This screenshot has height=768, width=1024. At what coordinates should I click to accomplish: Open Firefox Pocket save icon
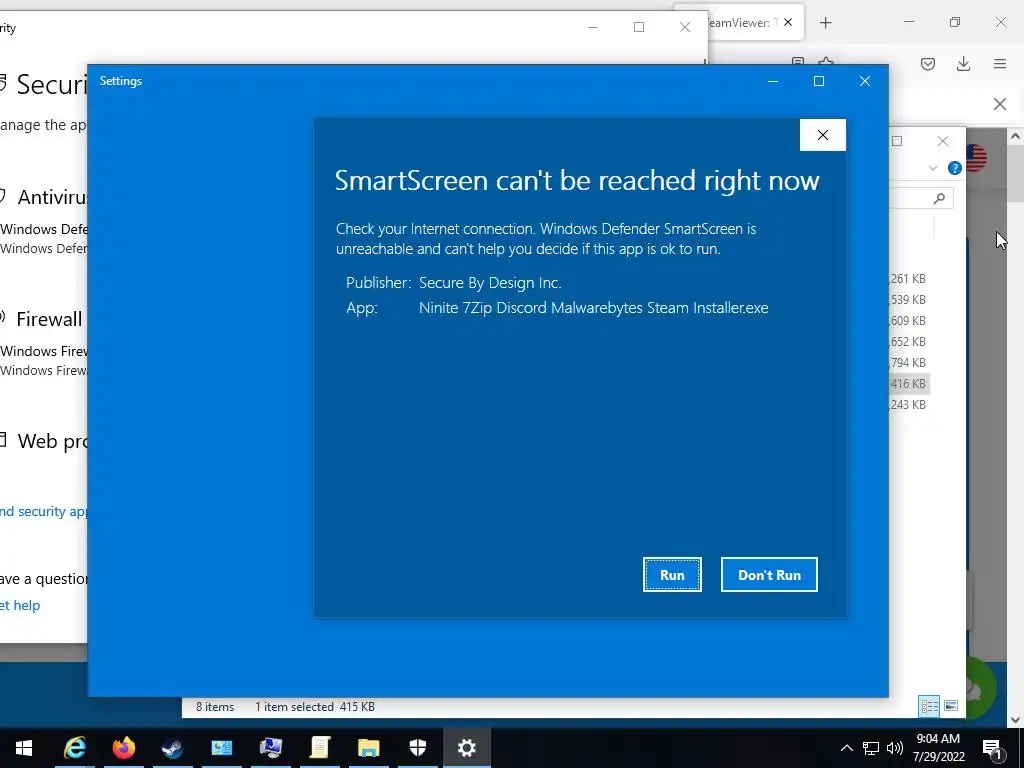[928, 64]
